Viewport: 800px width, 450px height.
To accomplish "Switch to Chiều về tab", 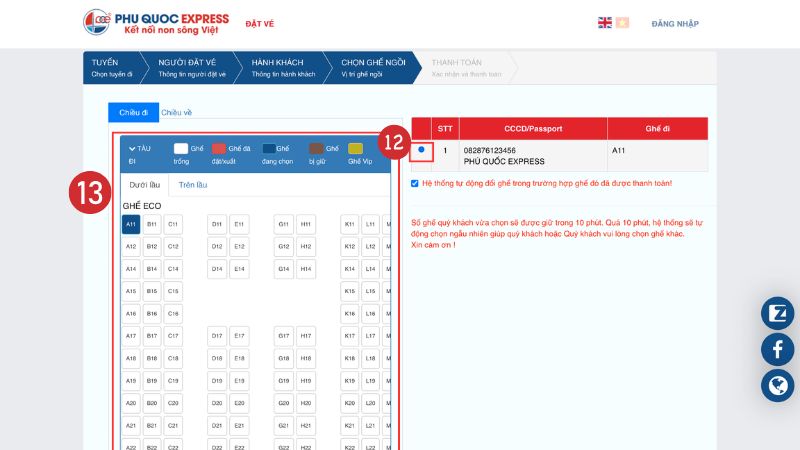I will click(177, 112).
